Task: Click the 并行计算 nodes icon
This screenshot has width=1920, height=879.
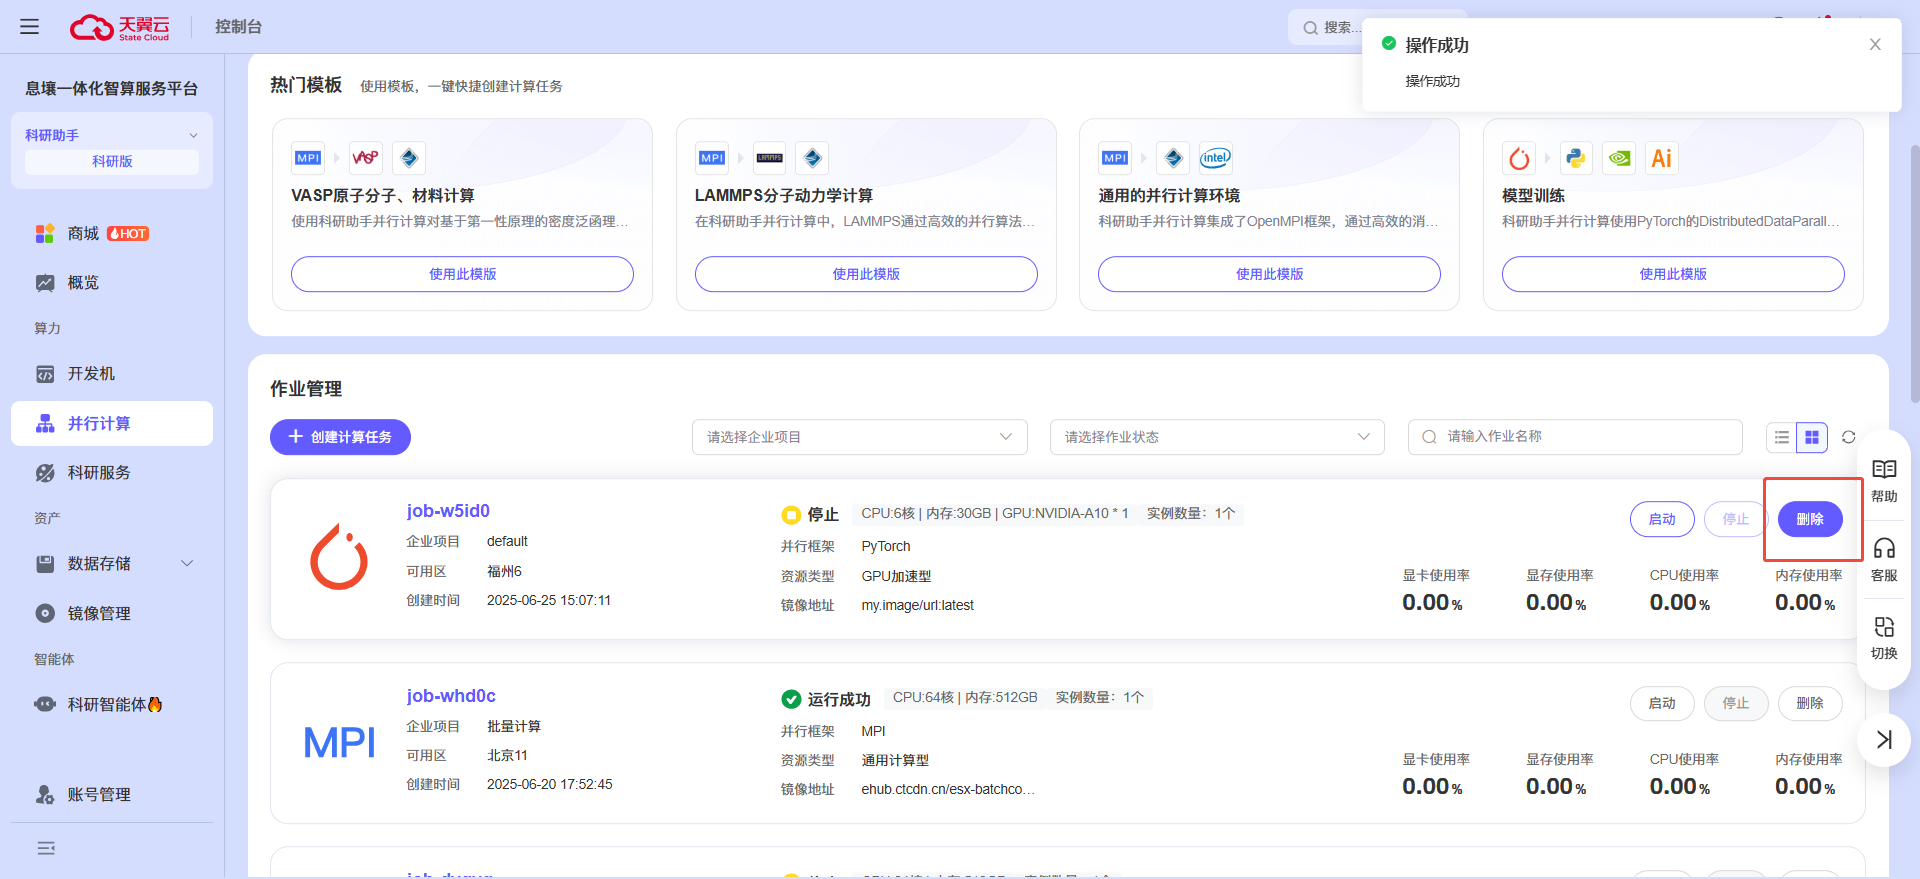Action: coord(45,423)
